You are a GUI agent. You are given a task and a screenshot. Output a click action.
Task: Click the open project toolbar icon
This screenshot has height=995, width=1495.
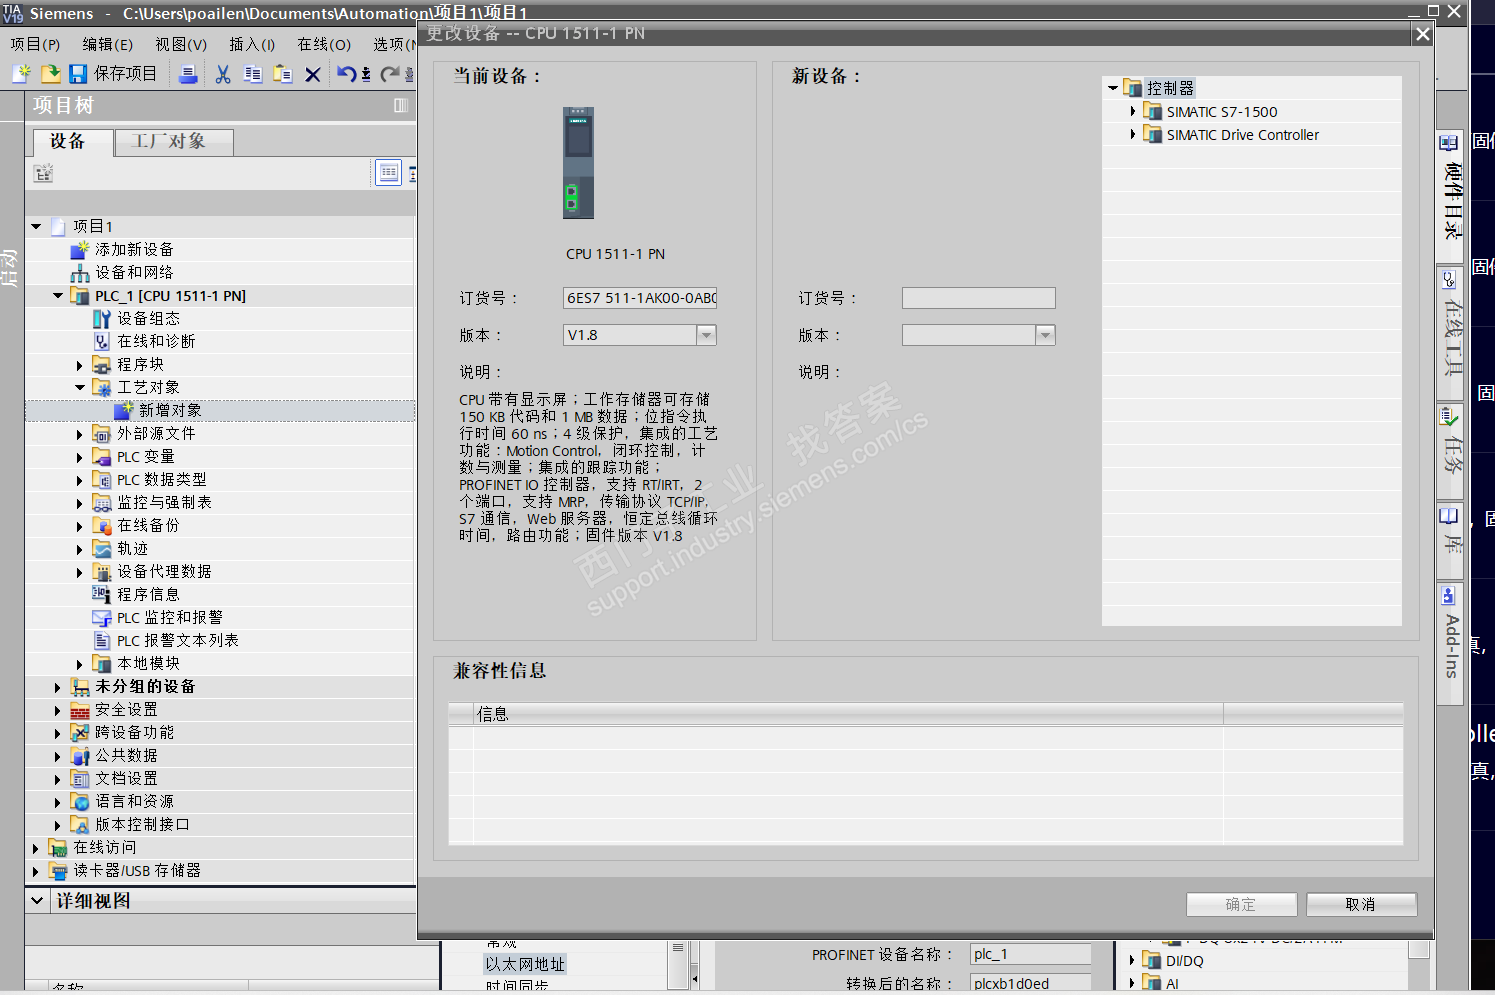point(50,73)
